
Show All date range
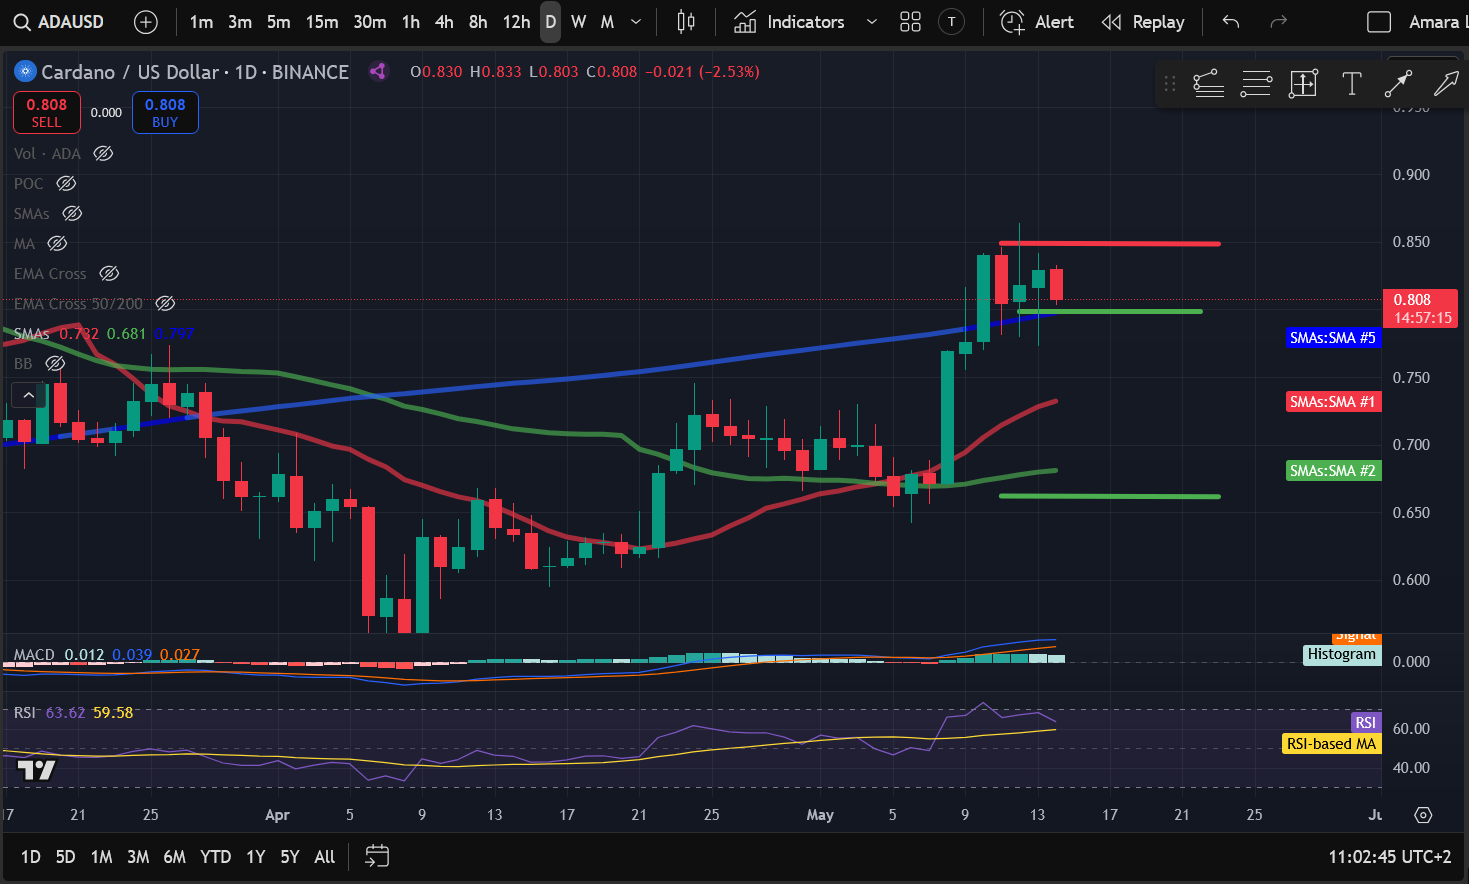point(324,857)
